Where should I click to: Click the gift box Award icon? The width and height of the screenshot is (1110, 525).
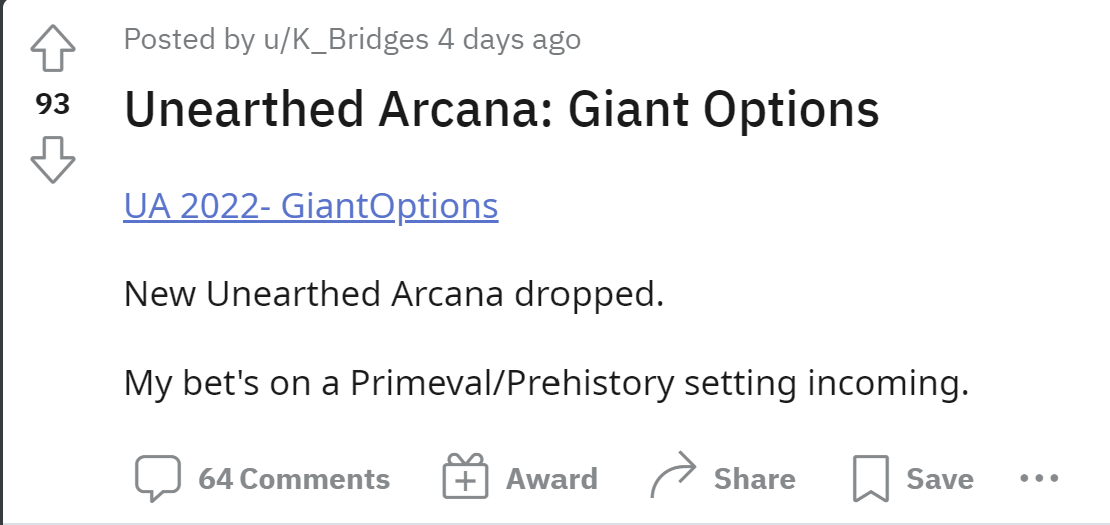click(465, 478)
